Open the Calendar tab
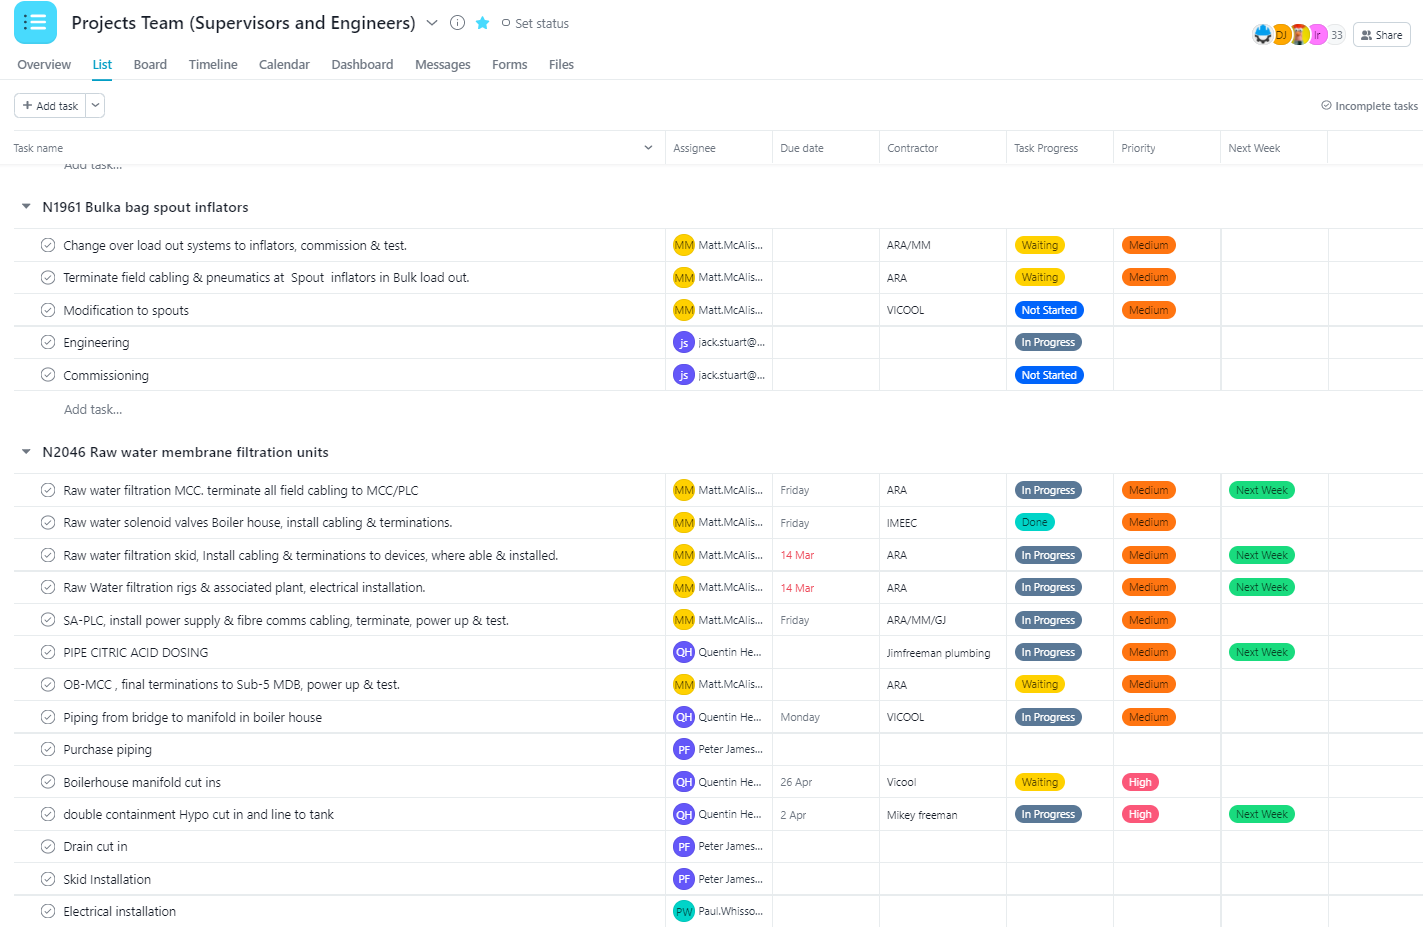This screenshot has width=1423, height=927. pos(284,64)
